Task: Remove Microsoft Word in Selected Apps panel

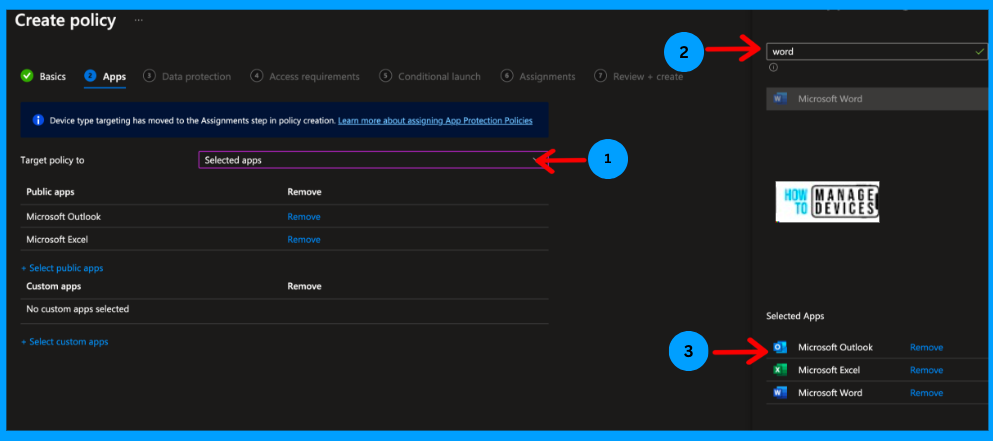Action: pos(926,393)
